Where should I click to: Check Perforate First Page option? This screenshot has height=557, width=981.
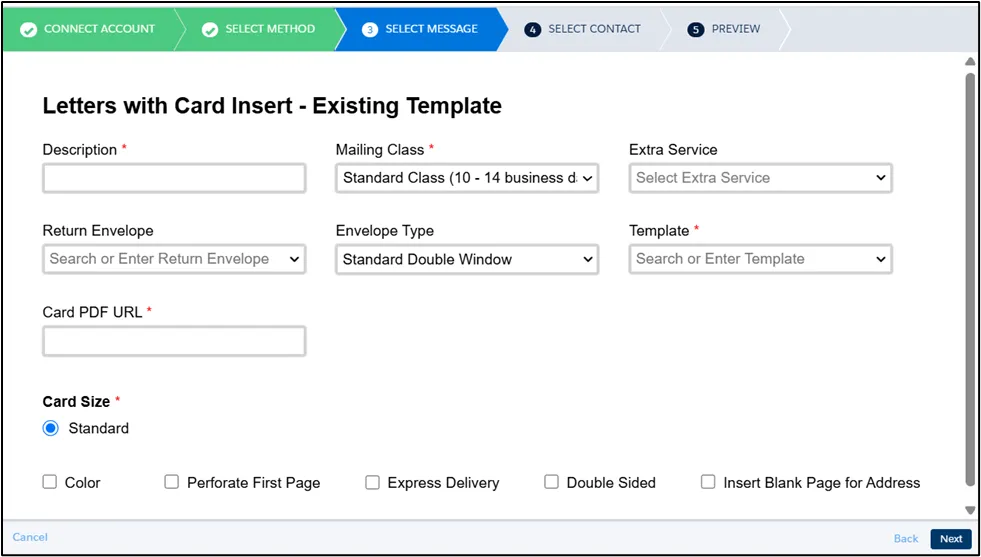tap(172, 482)
